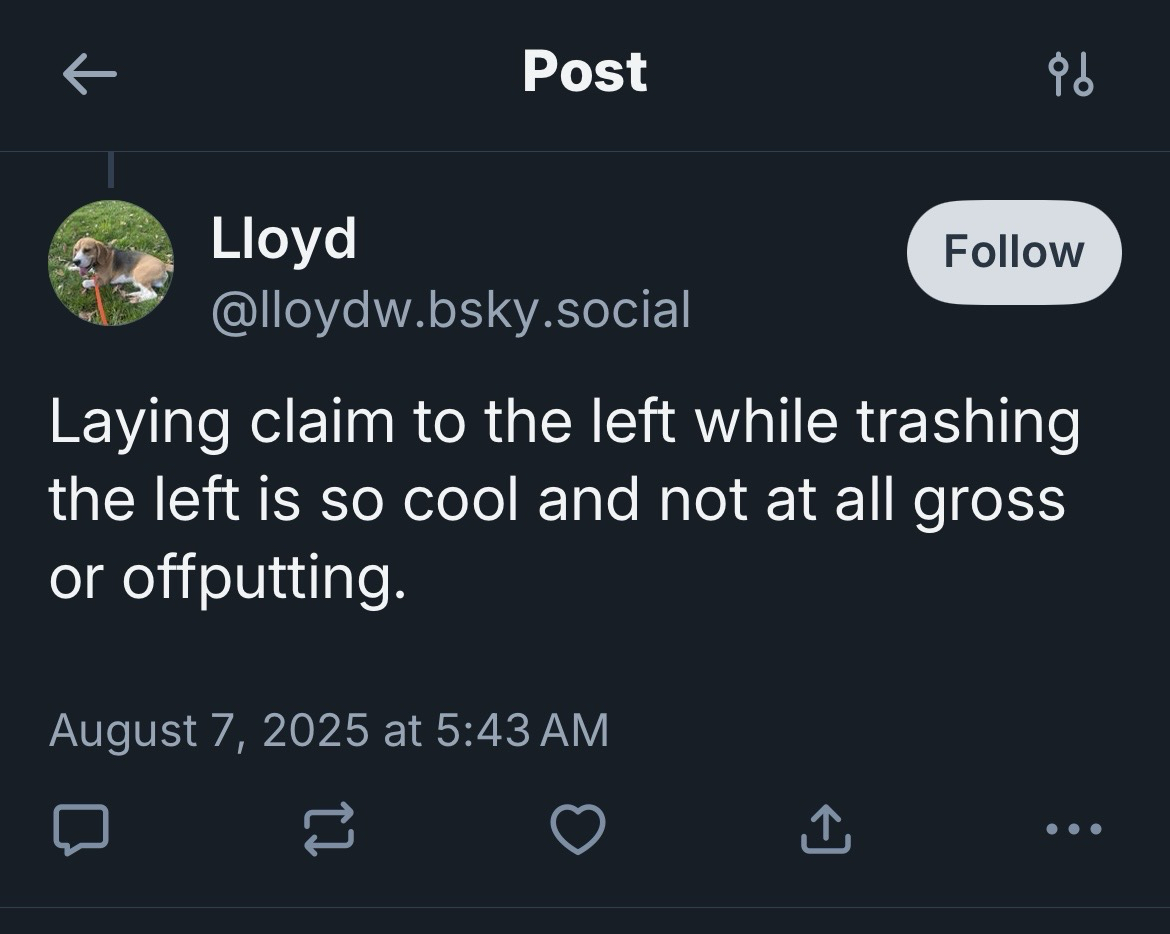Image resolution: width=1170 pixels, height=934 pixels.
Task: Open profile via the display name Lloyd
Action: click(283, 239)
